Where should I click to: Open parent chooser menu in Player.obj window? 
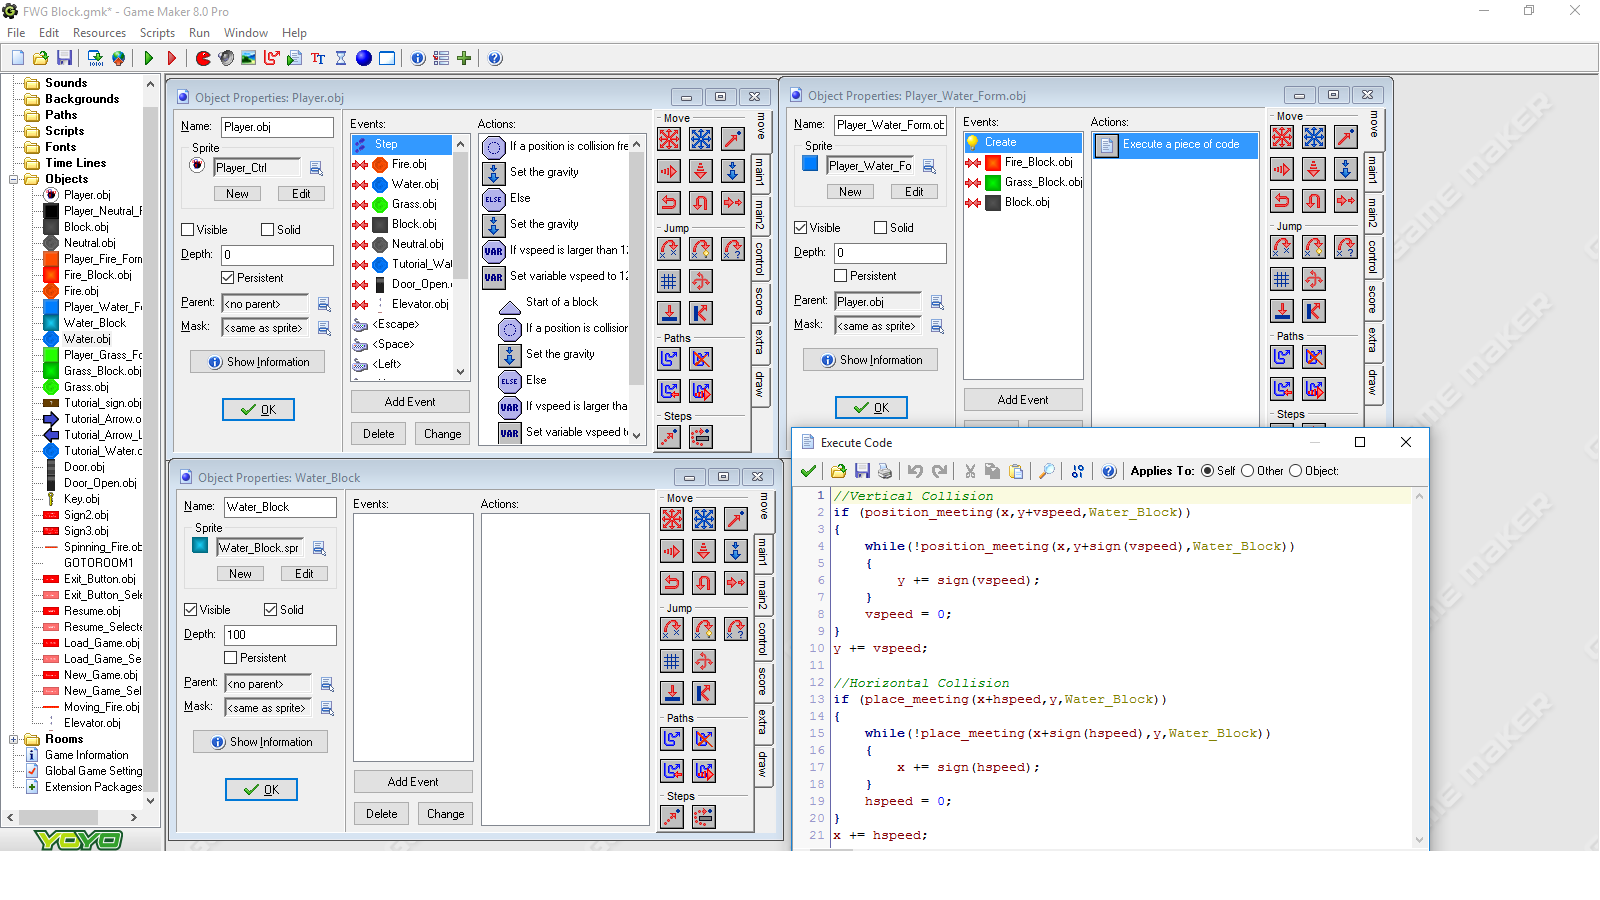324,304
